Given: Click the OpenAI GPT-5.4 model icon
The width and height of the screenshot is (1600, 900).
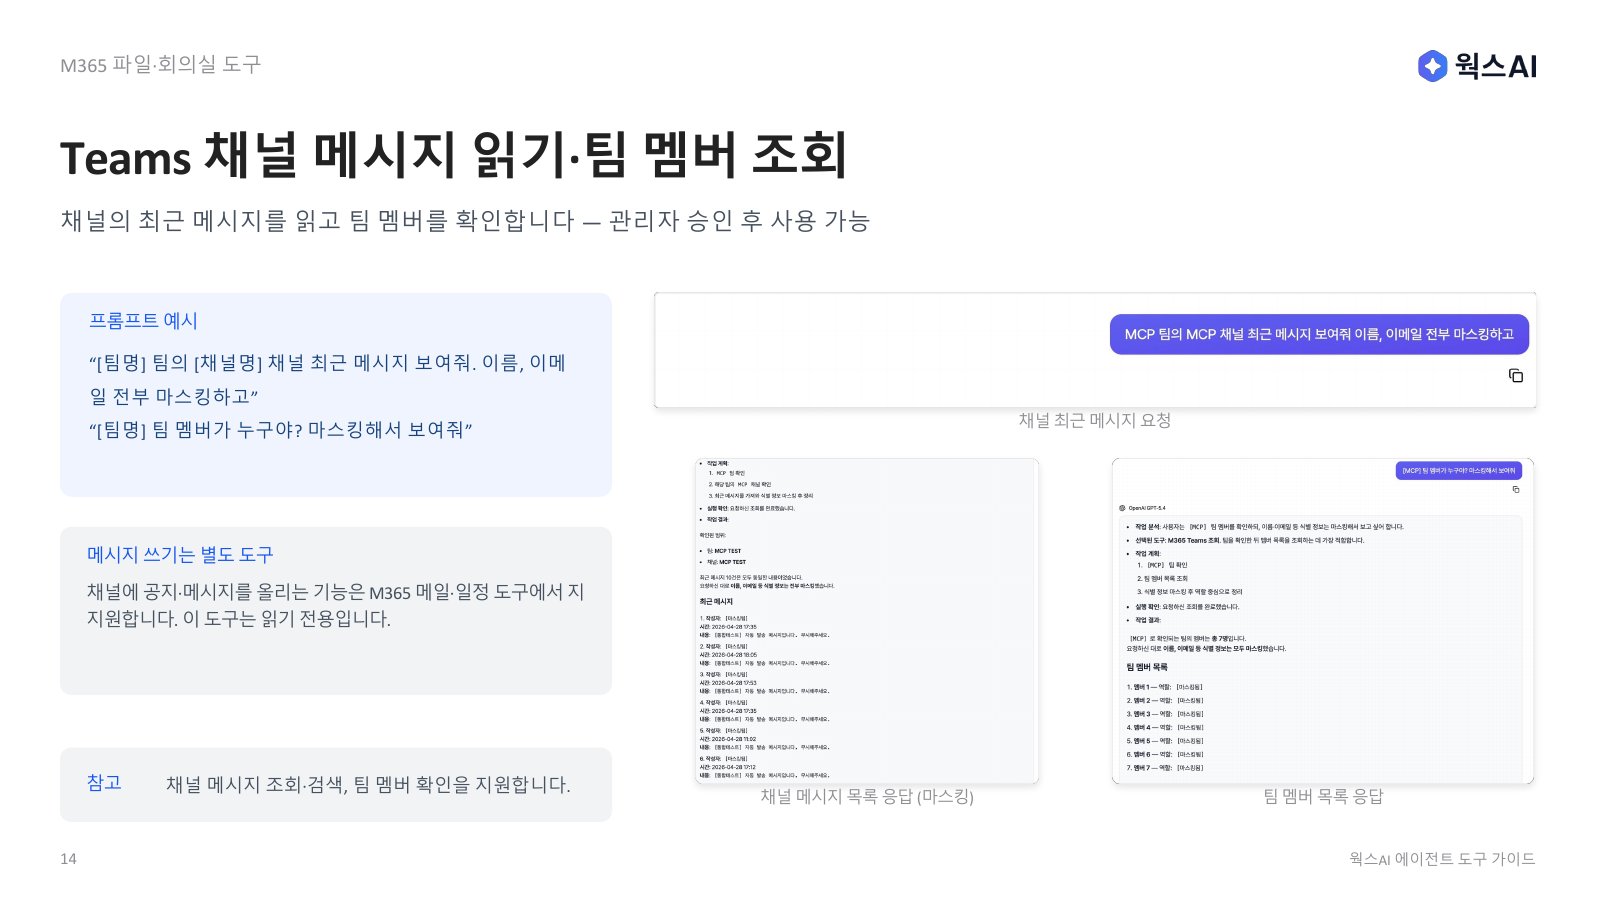Looking at the screenshot, I should (x=1122, y=508).
